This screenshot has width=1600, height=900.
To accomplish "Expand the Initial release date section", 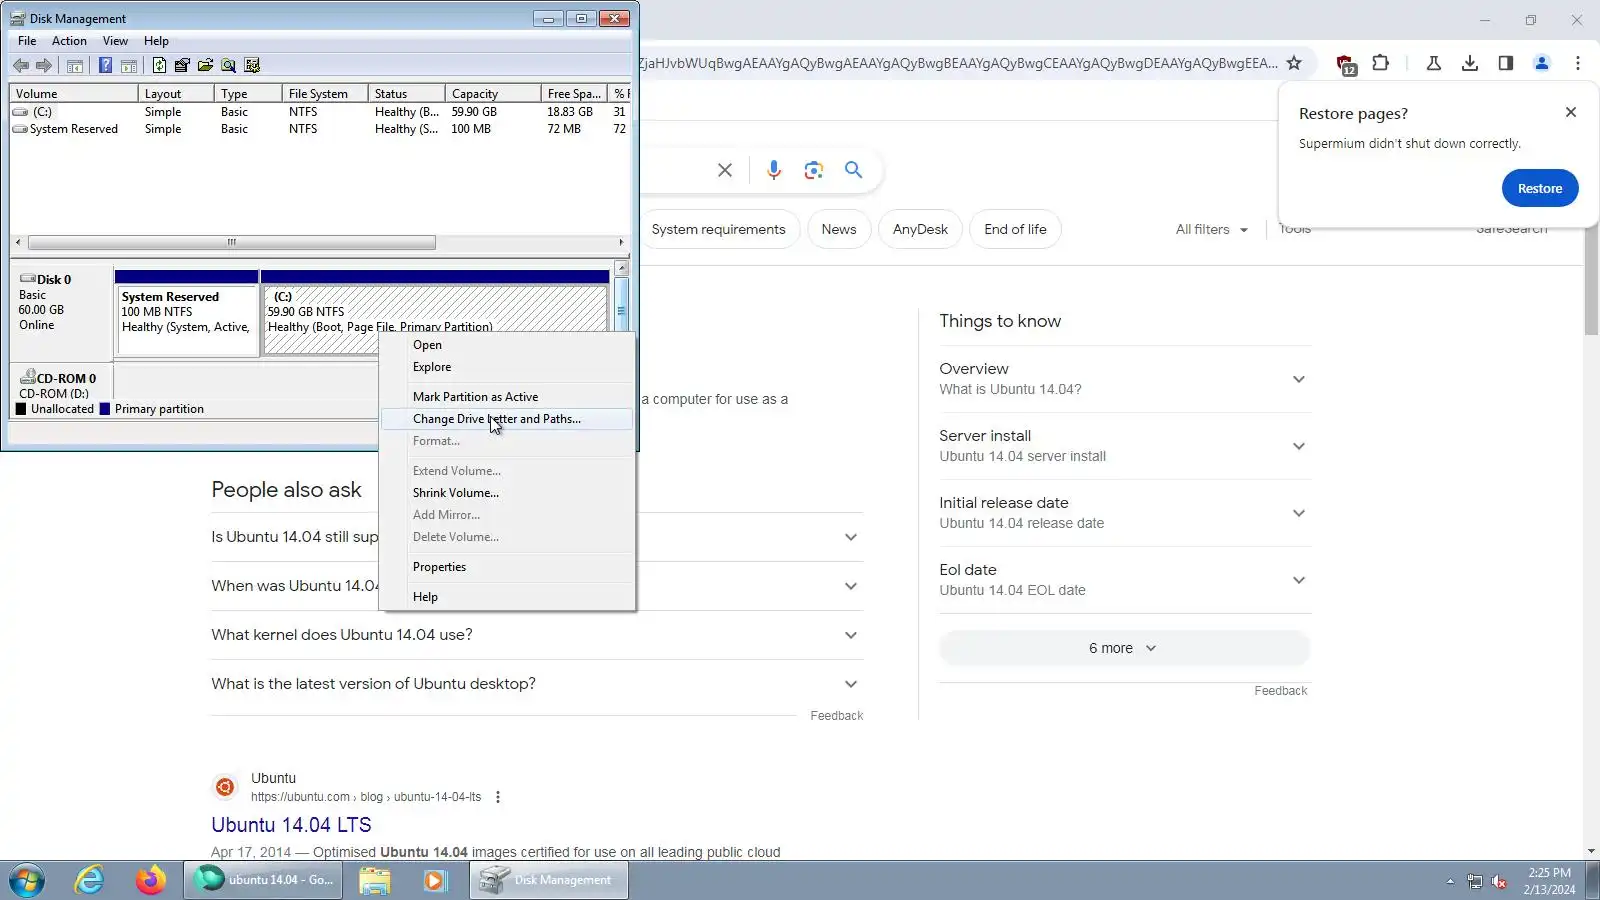I will [x=1124, y=513].
